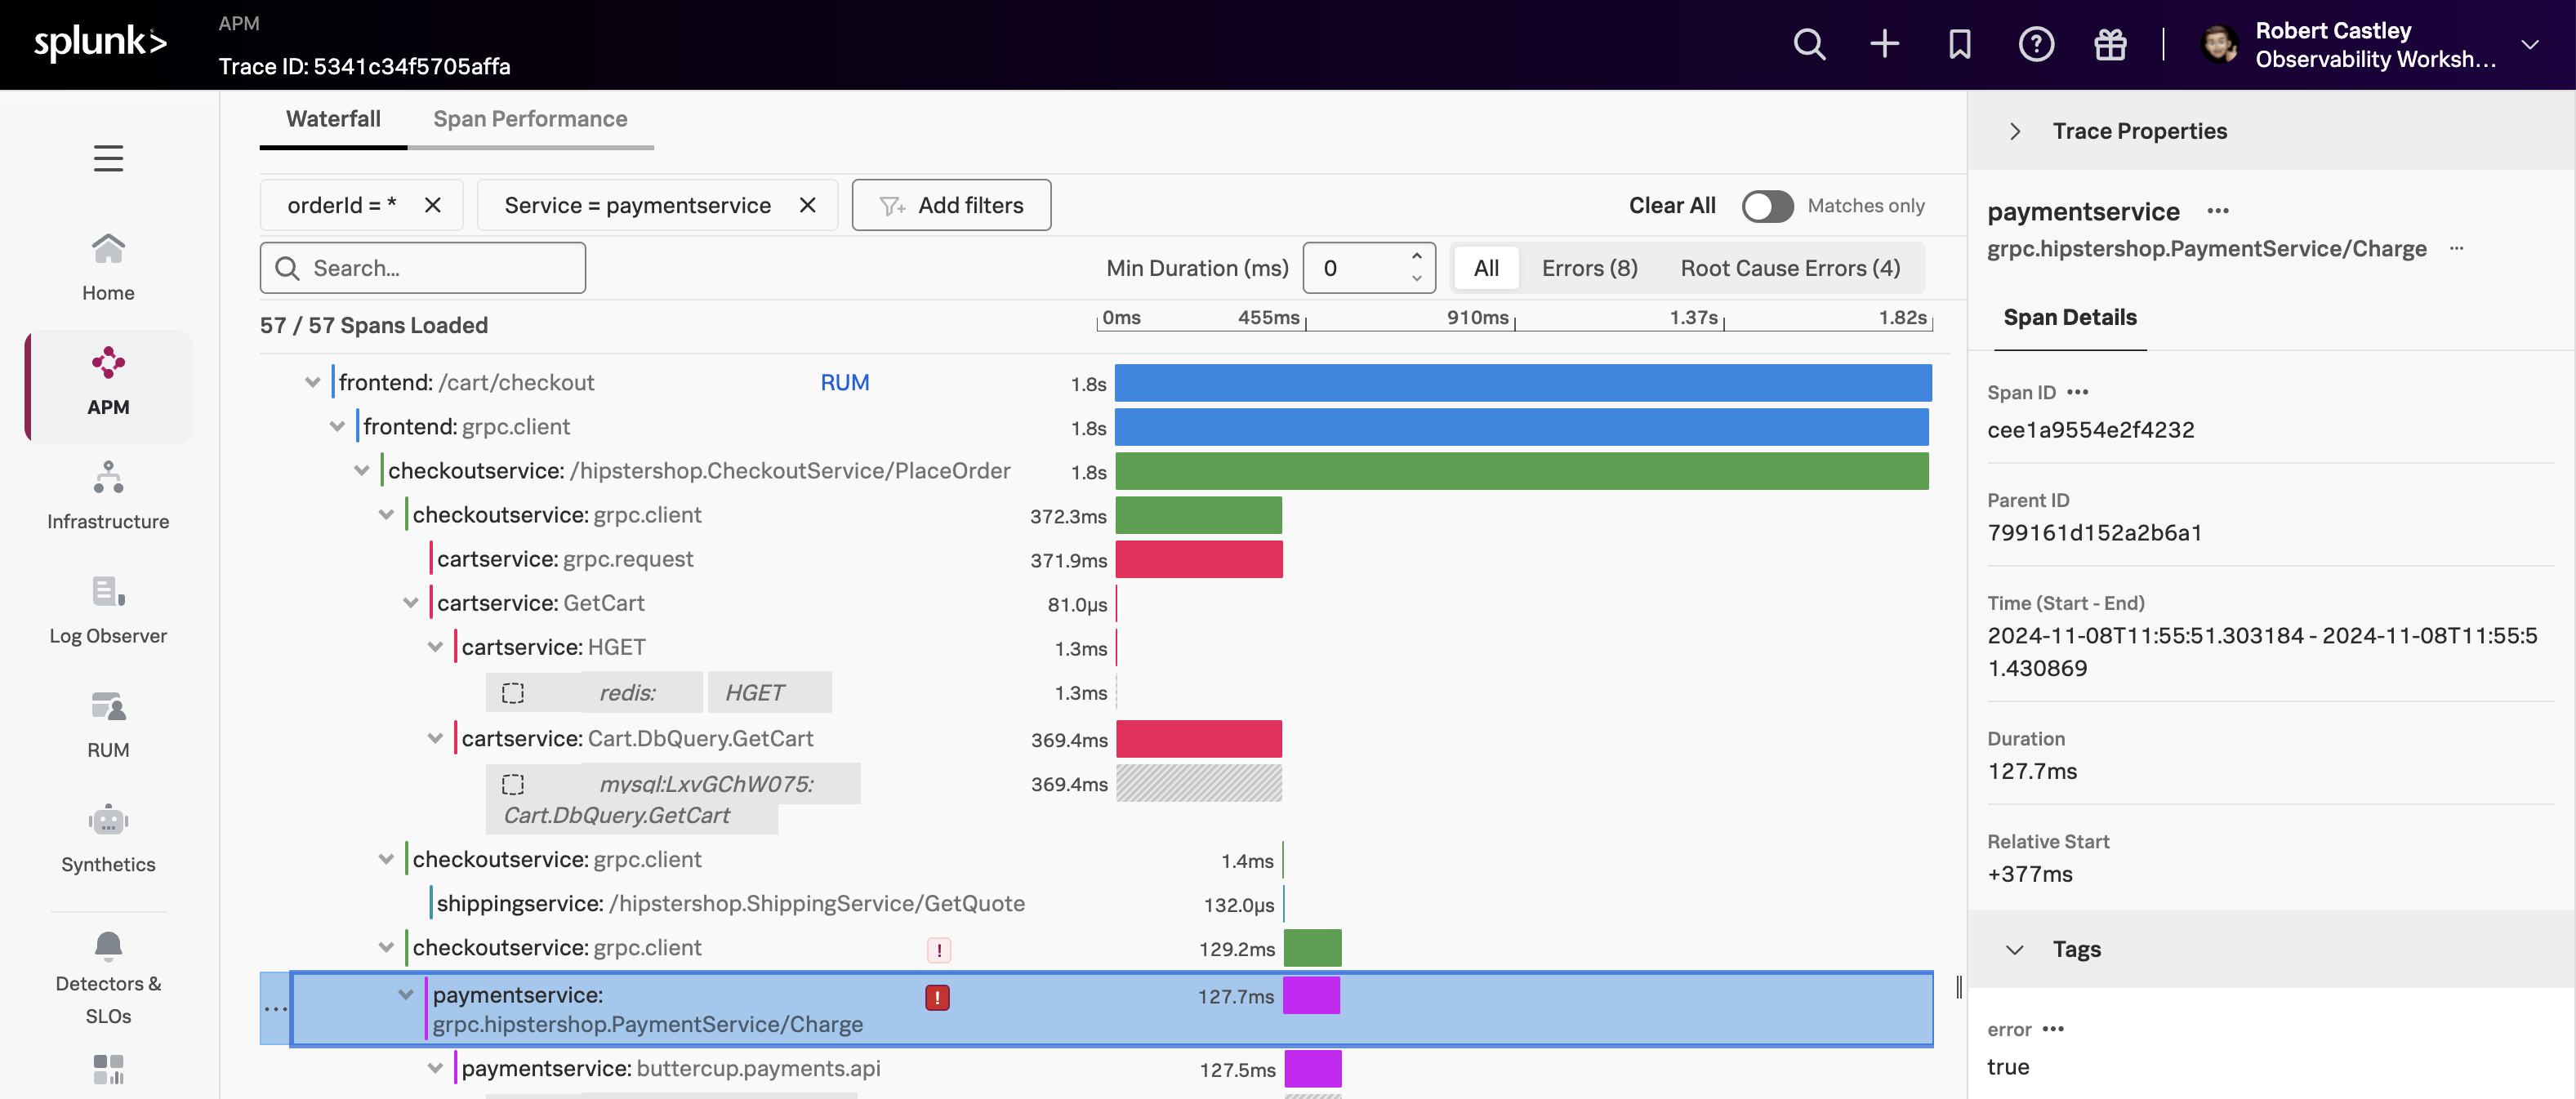Open Log Observer from sidebar
The image size is (2576, 1099).
(108, 609)
